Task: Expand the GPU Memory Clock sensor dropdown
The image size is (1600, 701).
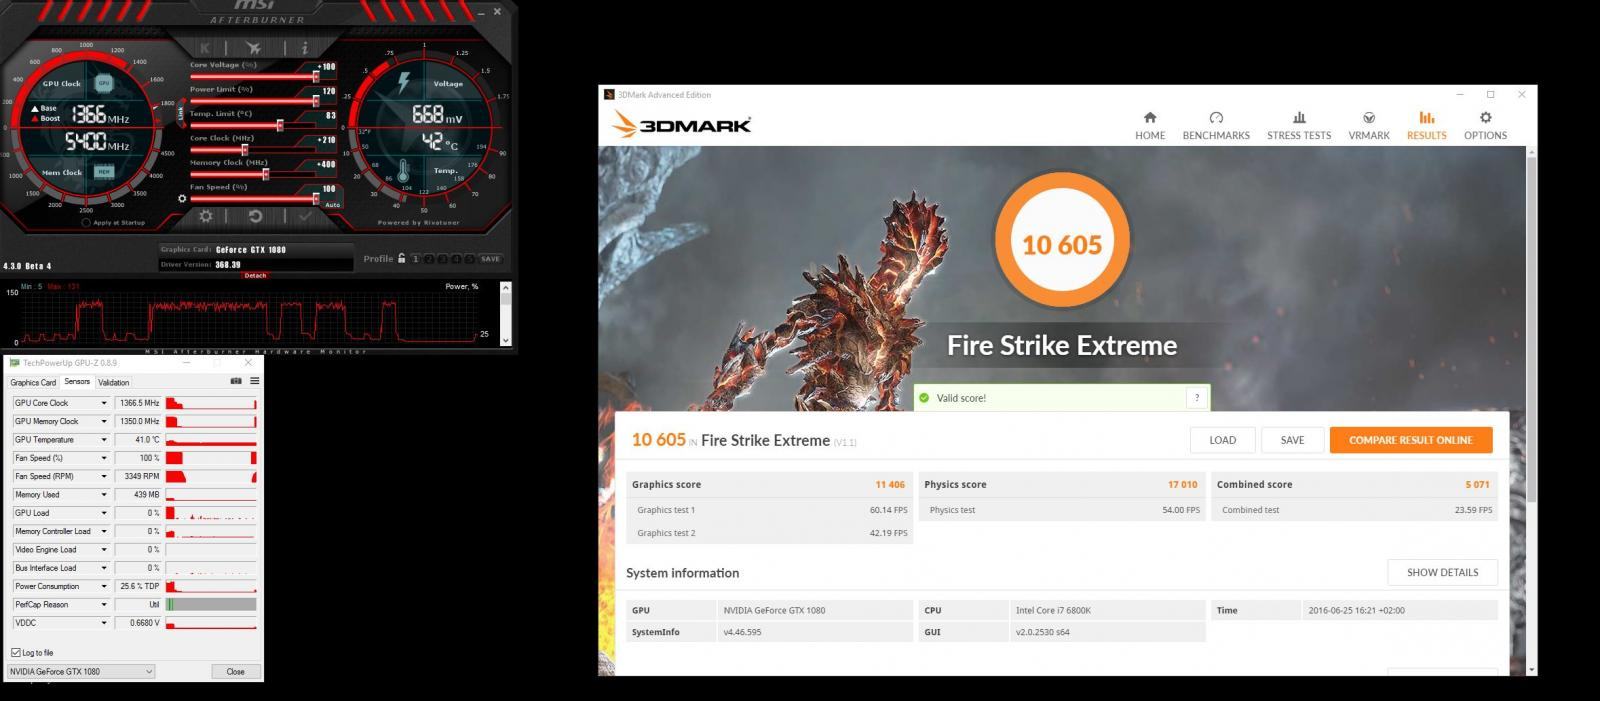Action: [x=104, y=421]
